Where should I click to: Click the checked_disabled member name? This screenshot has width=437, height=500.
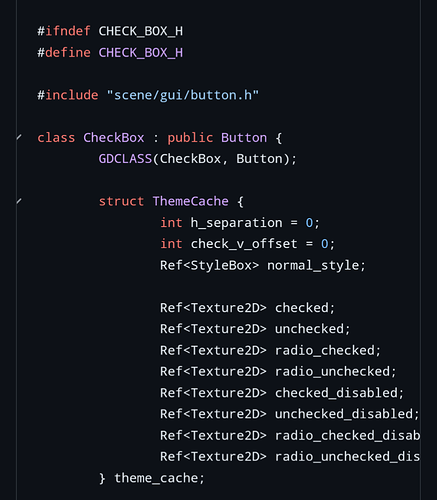click(336, 393)
